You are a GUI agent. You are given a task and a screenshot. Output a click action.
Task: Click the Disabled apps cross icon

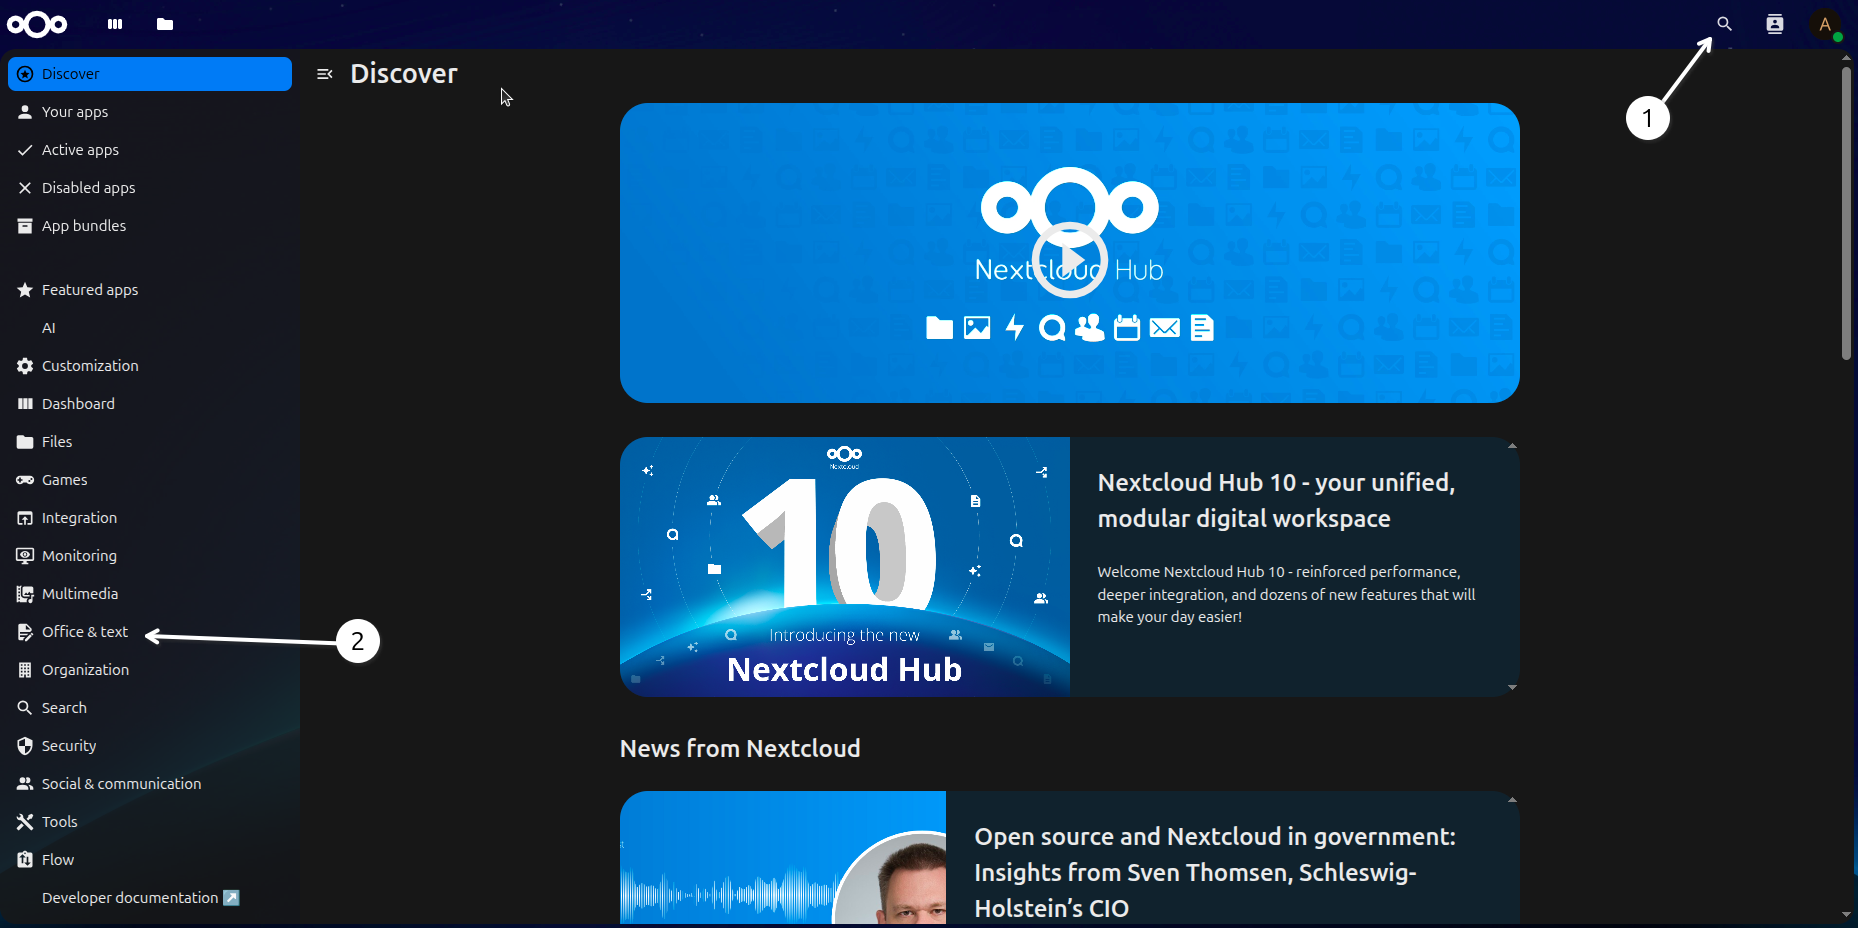click(25, 188)
